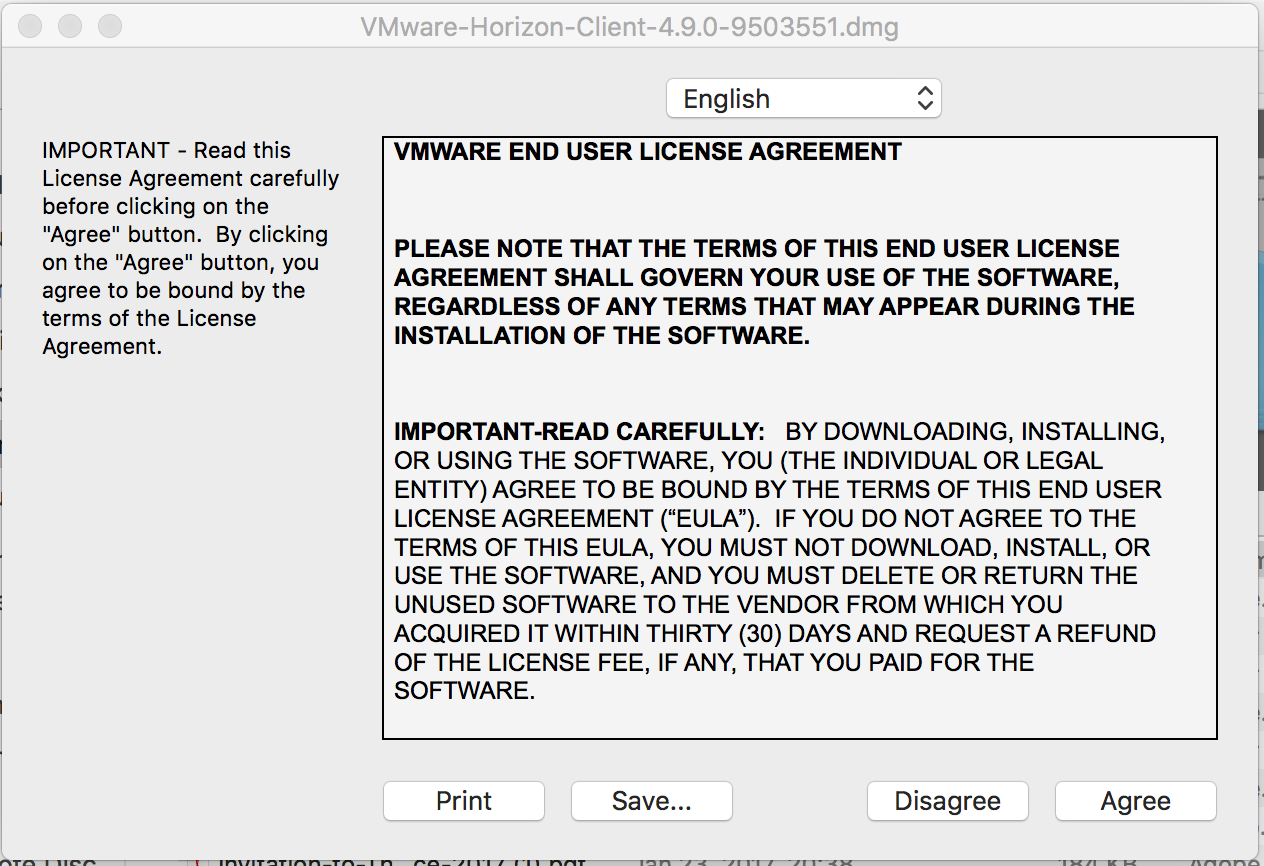Click the language selector up-down arrows

point(925,99)
